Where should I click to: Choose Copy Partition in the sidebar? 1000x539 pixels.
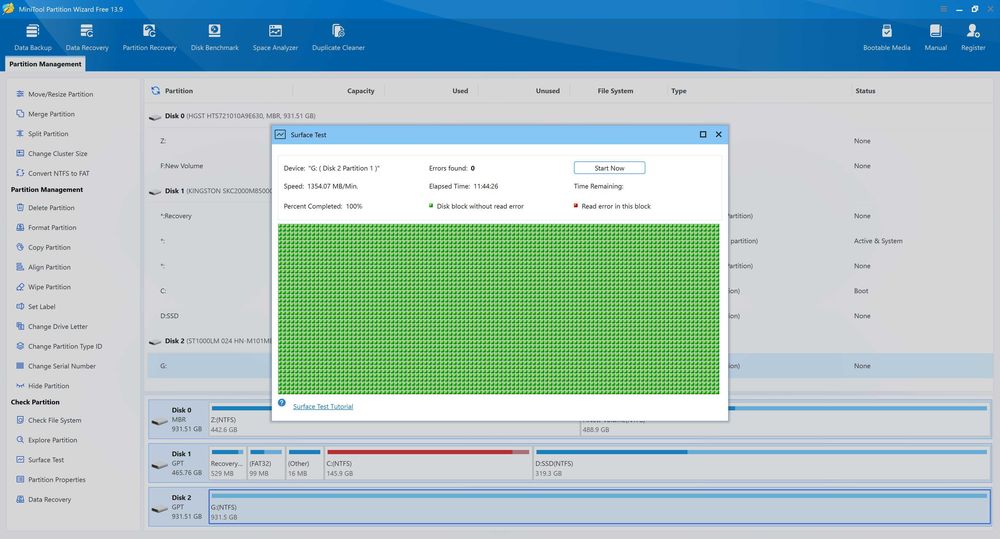(x=43, y=247)
